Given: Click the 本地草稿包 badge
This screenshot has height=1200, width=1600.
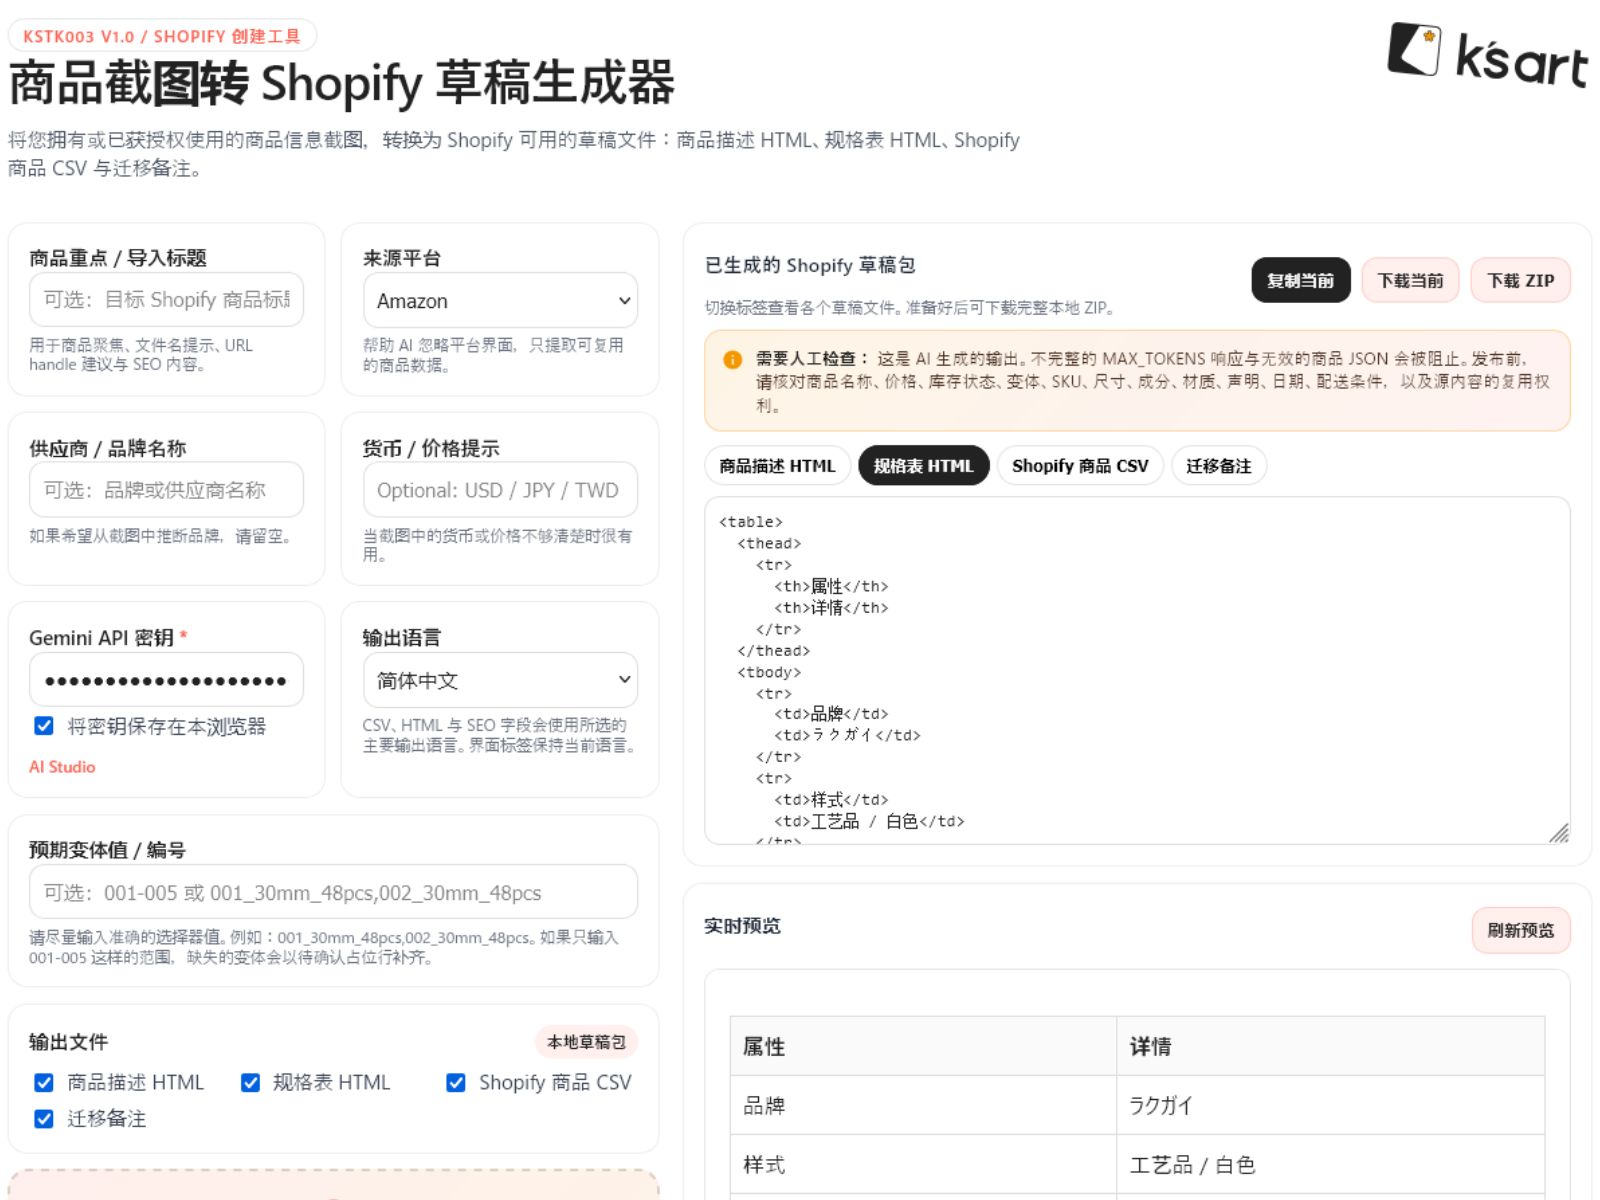Looking at the screenshot, I should coord(586,1042).
